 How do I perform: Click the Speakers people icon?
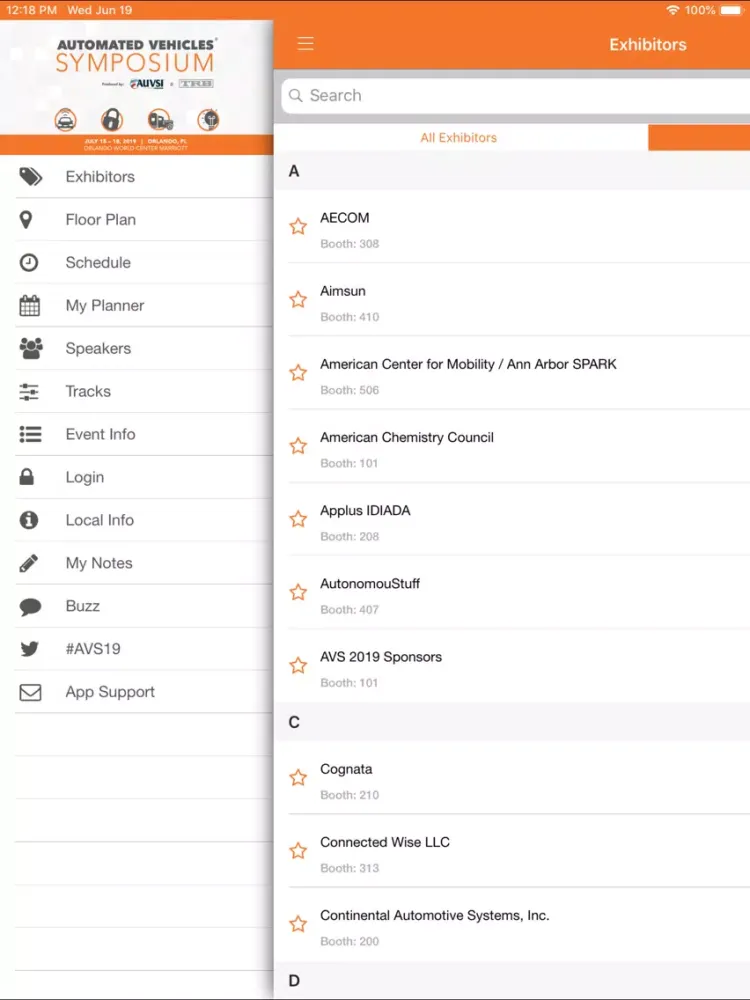click(31, 348)
